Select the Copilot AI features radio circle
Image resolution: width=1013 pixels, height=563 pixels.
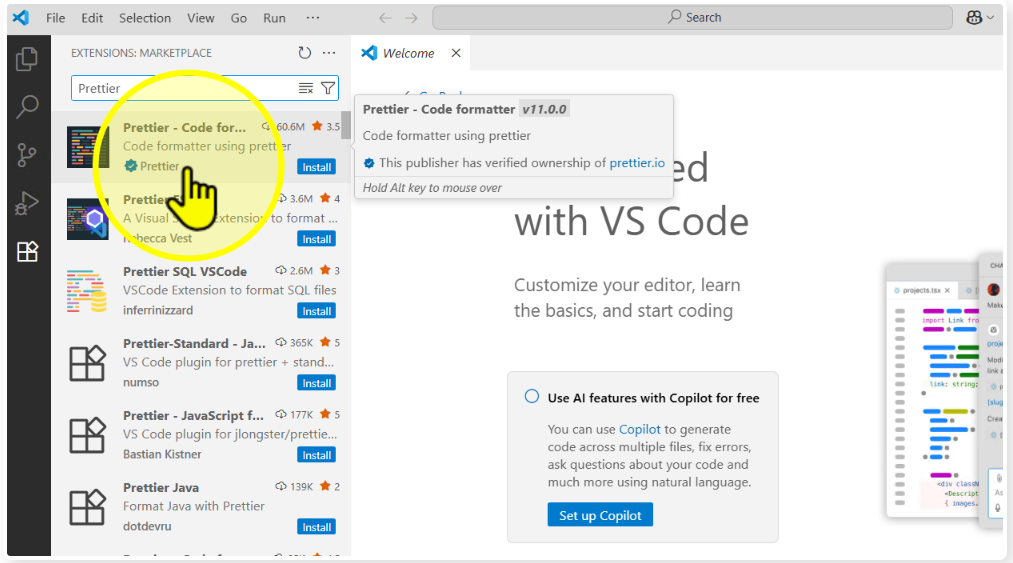tap(532, 396)
